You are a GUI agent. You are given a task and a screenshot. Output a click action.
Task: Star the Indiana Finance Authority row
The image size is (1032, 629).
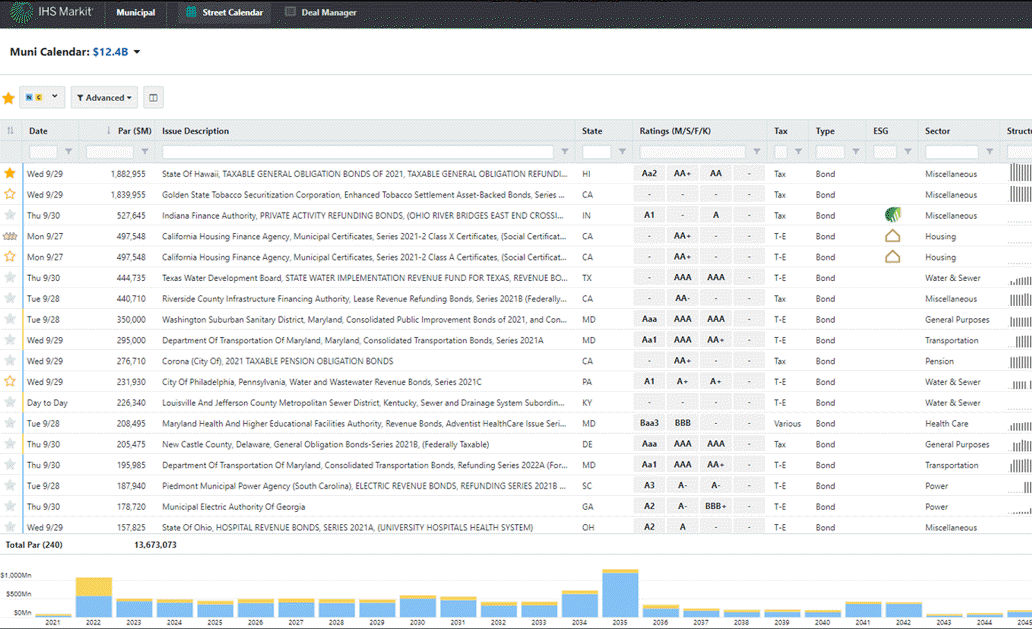point(10,214)
